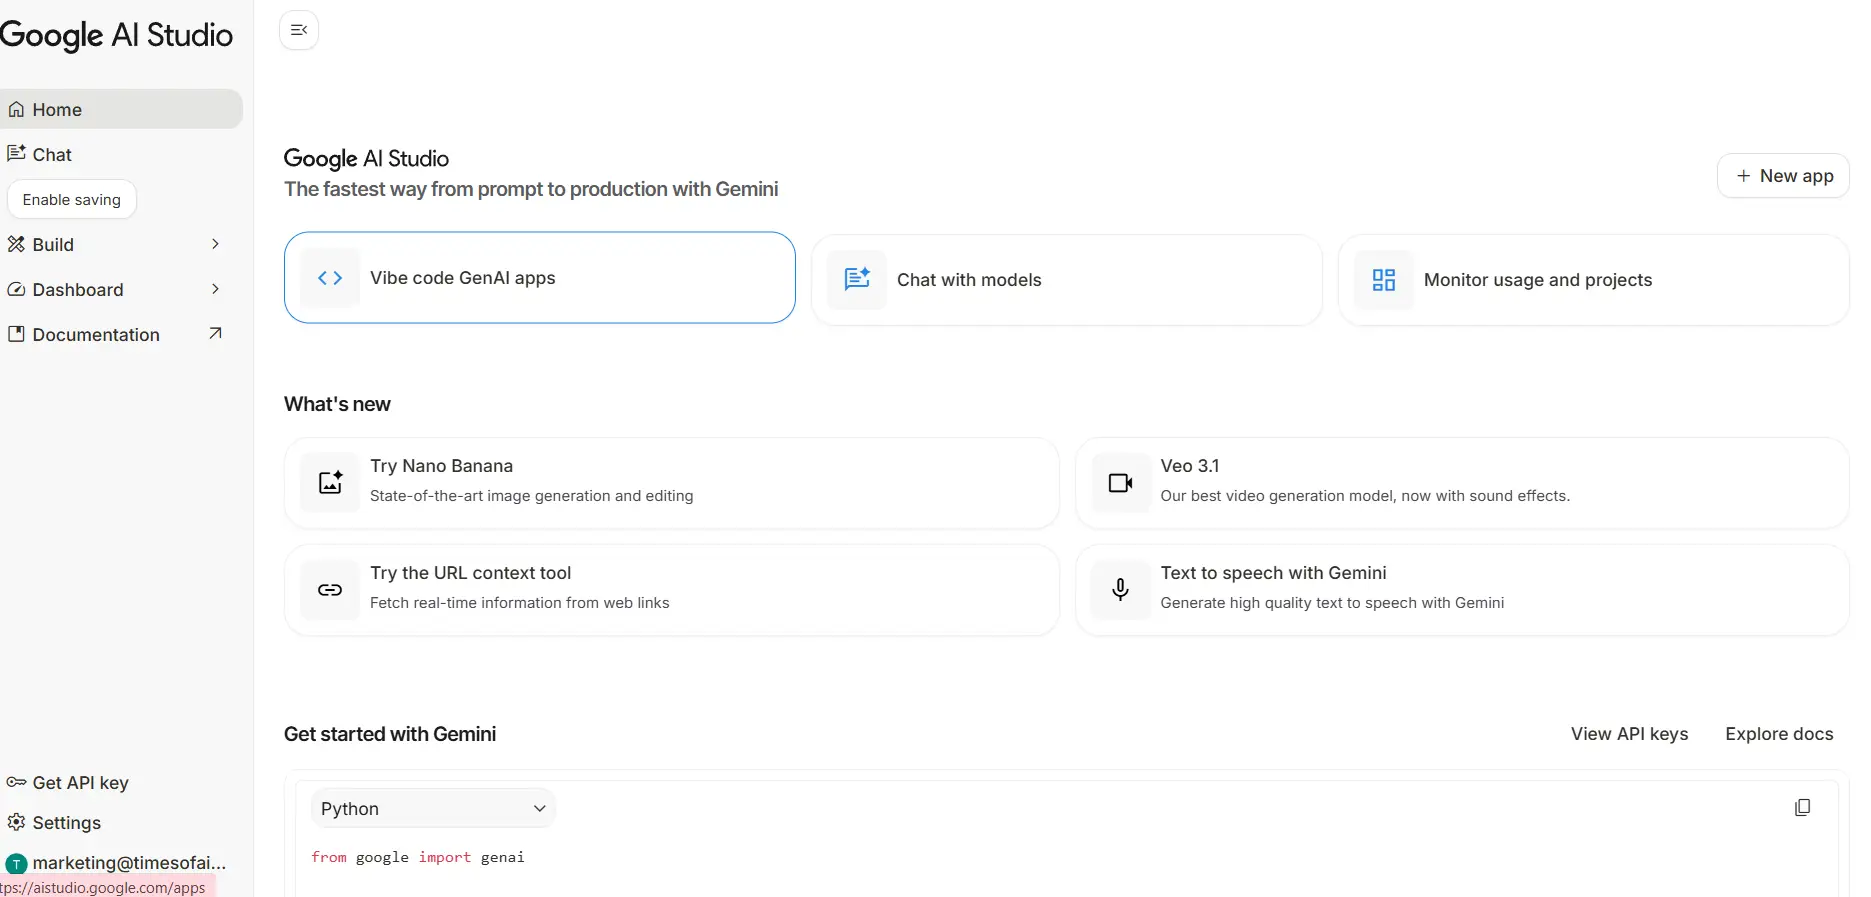Click 'Fetch real-time information from web links' text

(519, 603)
